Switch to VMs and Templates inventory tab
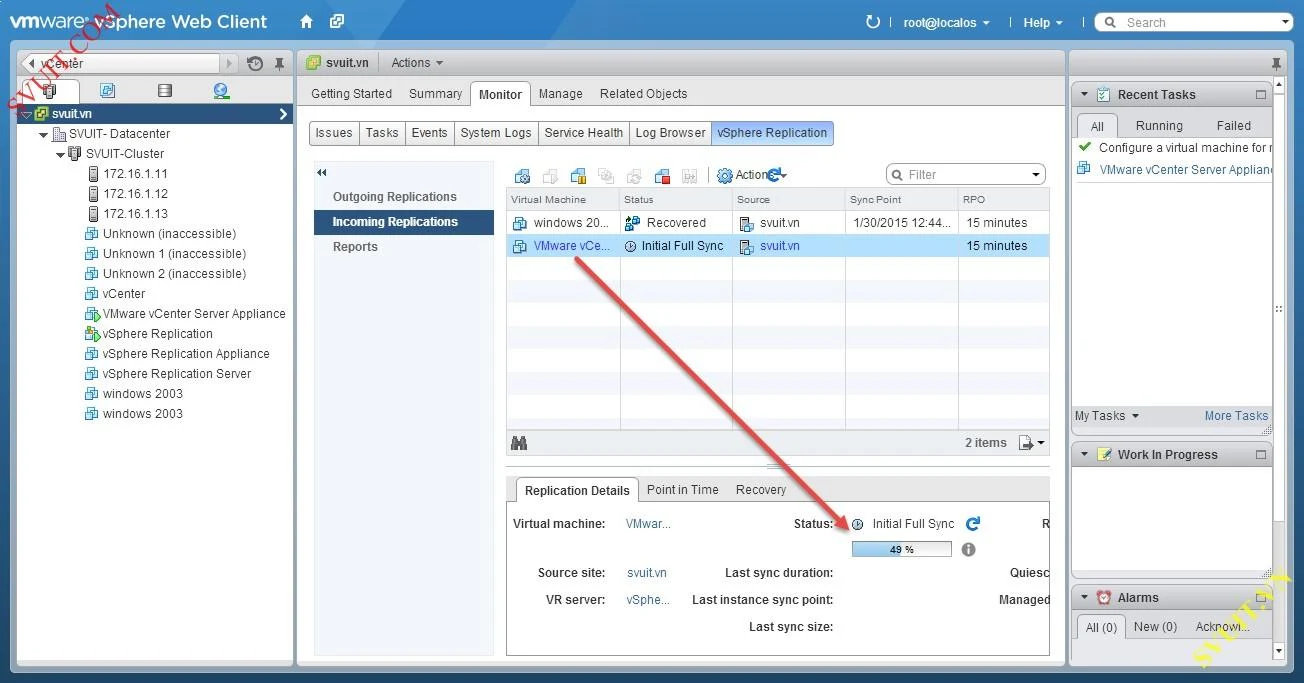This screenshot has width=1304, height=683. click(x=108, y=91)
